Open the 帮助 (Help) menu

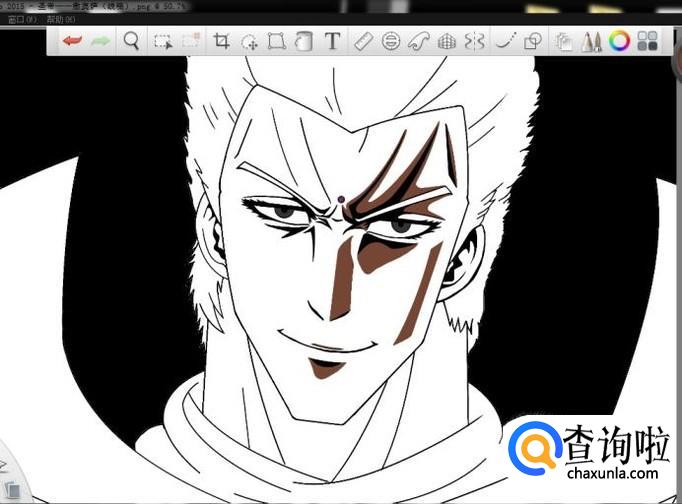pos(60,20)
